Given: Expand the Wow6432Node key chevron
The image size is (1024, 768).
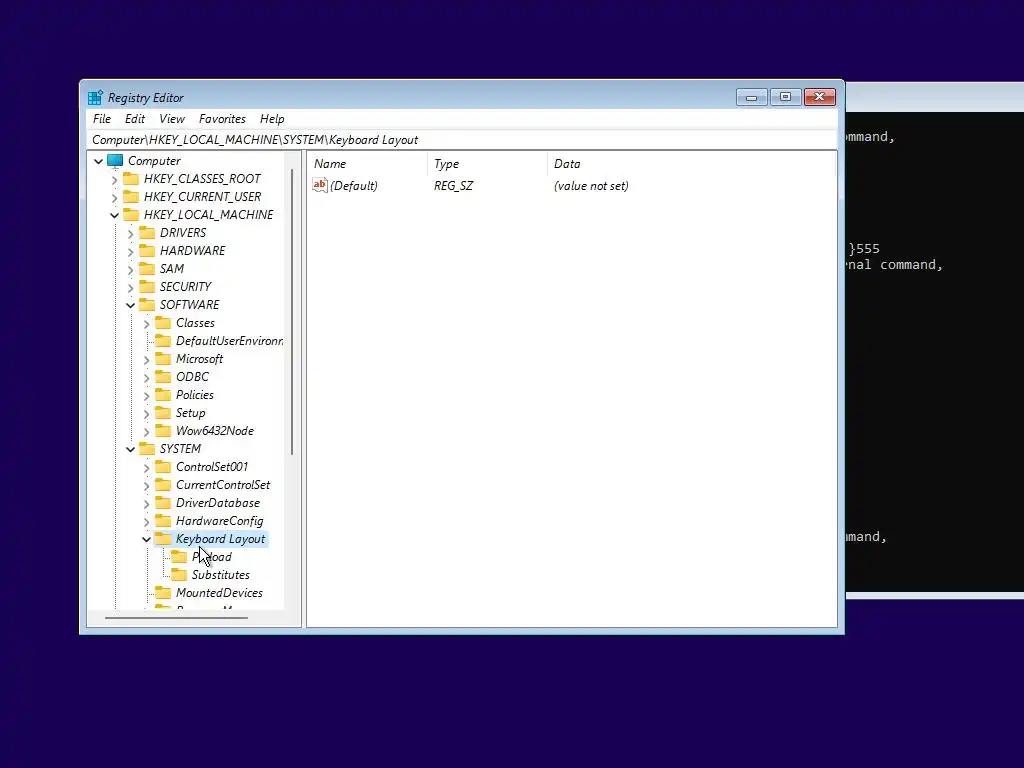Looking at the screenshot, I should tap(147, 432).
